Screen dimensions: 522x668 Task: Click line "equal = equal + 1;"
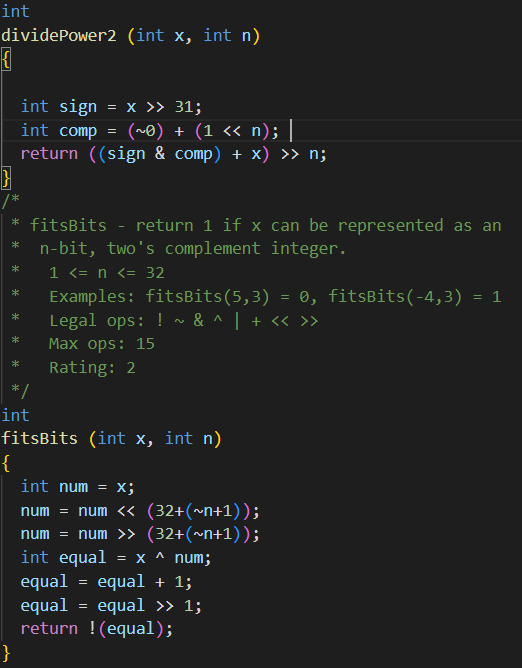pos(107,582)
